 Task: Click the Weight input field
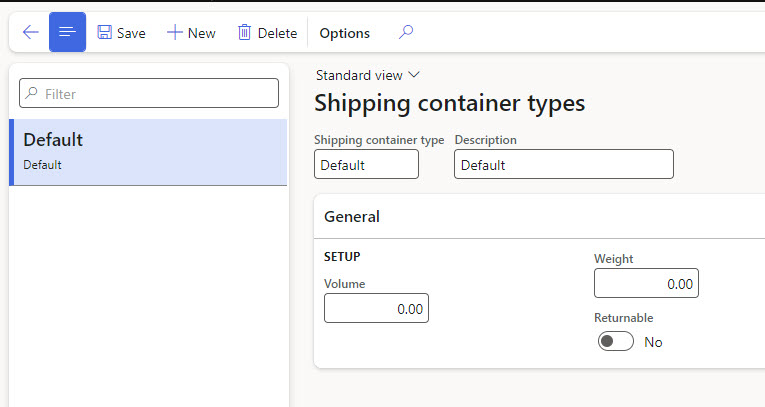pos(646,284)
